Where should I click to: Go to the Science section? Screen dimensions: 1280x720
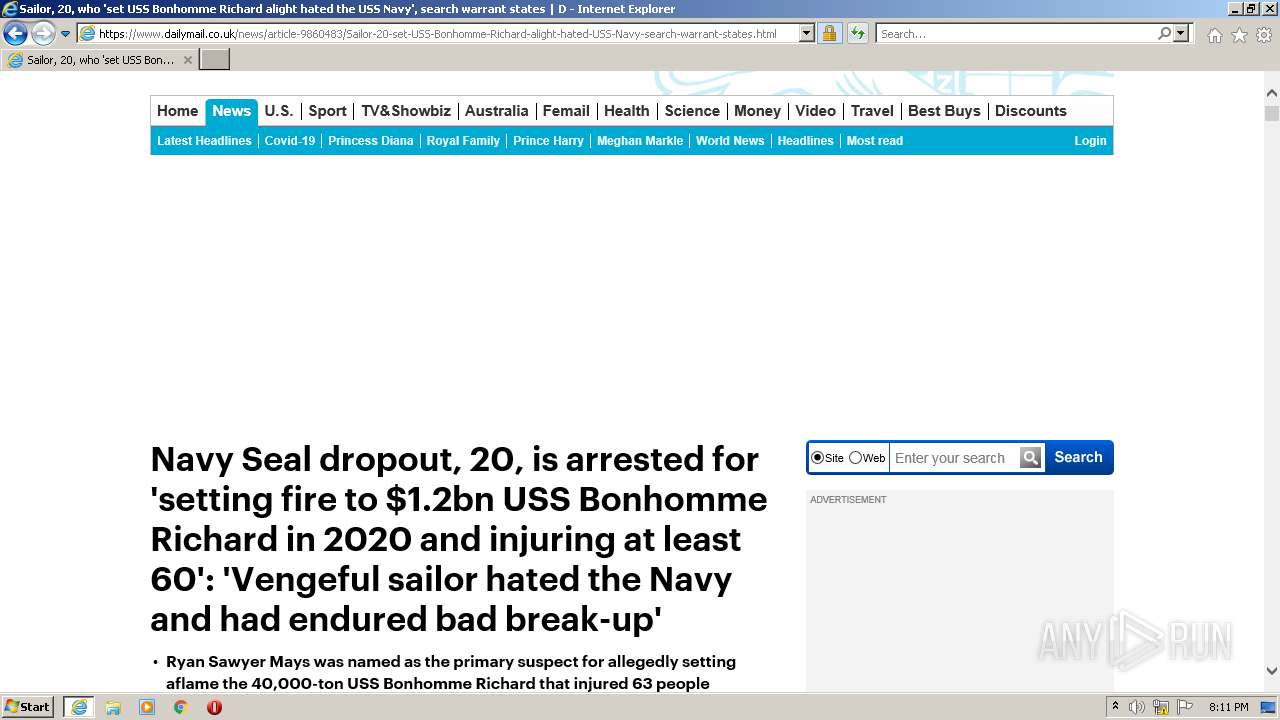point(692,111)
